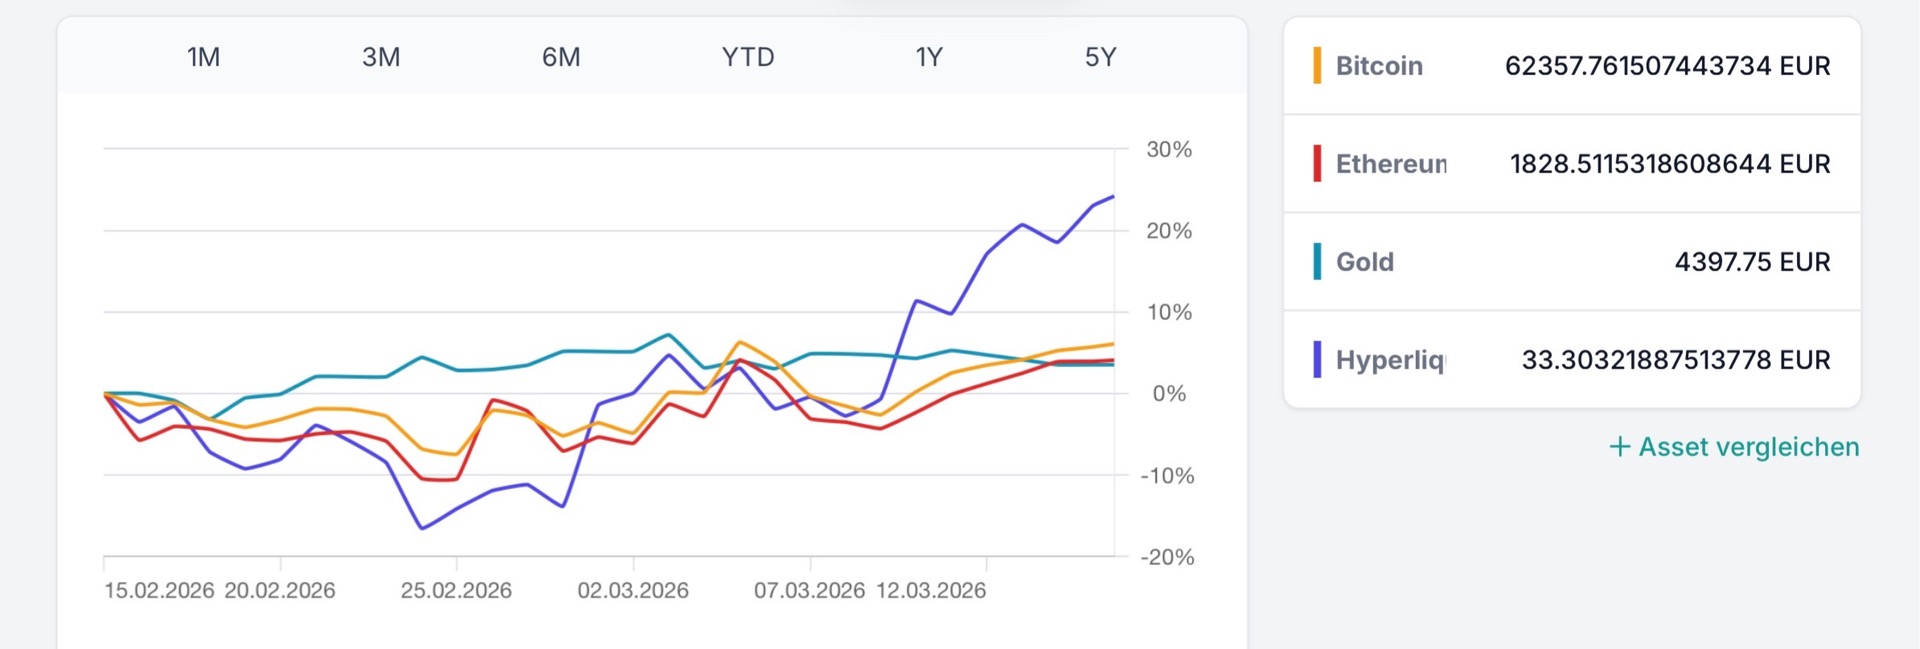Image resolution: width=1920 pixels, height=649 pixels.
Task: Click the teal Gold color marker
Action: coord(1317,262)
